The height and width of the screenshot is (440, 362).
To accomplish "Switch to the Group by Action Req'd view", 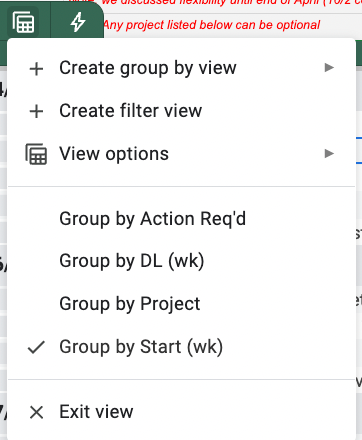I will pos(181,219).
